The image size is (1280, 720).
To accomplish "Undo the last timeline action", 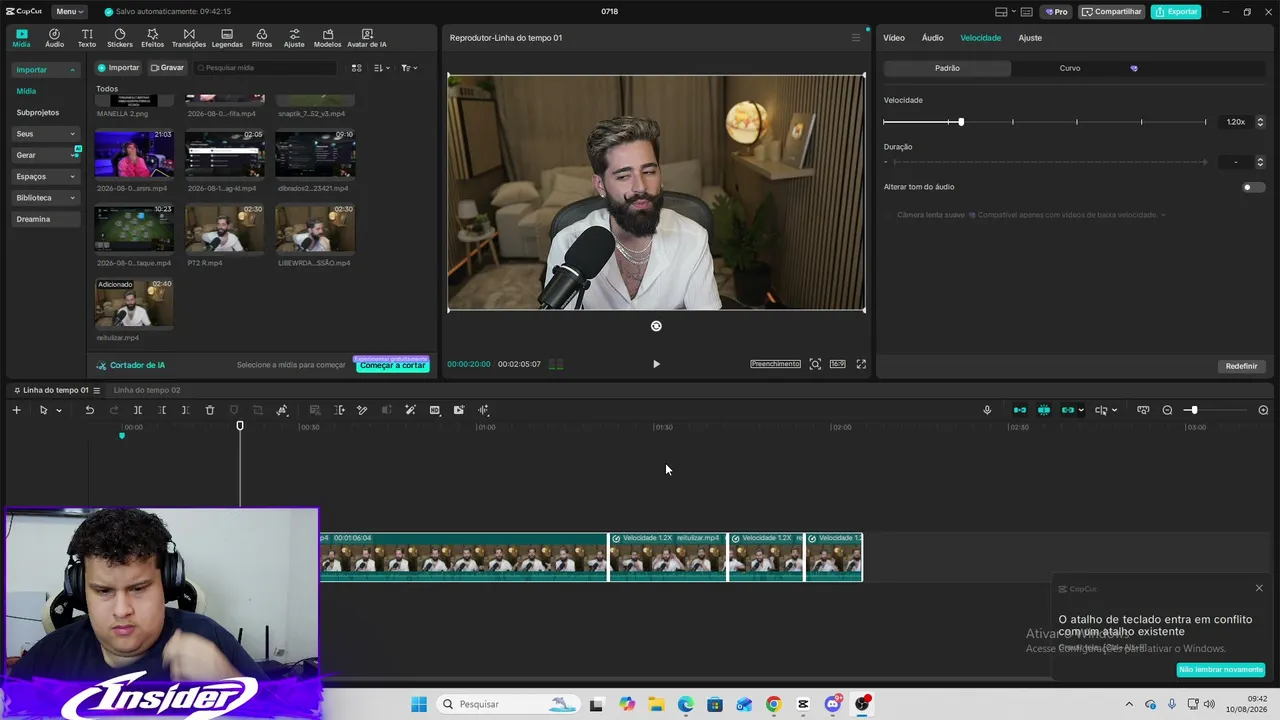I will tap(89, 410).
